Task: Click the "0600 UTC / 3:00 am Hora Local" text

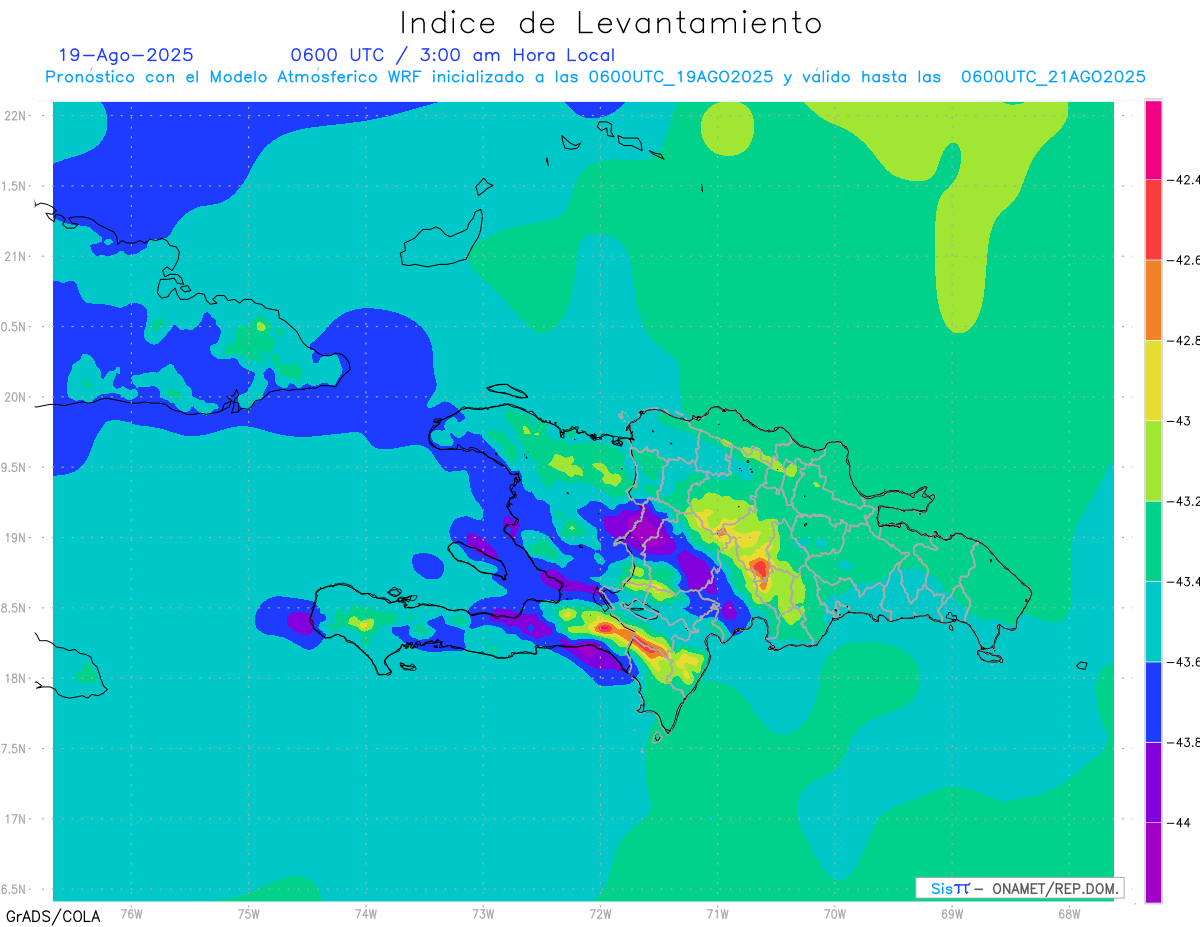Action: [453, 55]
